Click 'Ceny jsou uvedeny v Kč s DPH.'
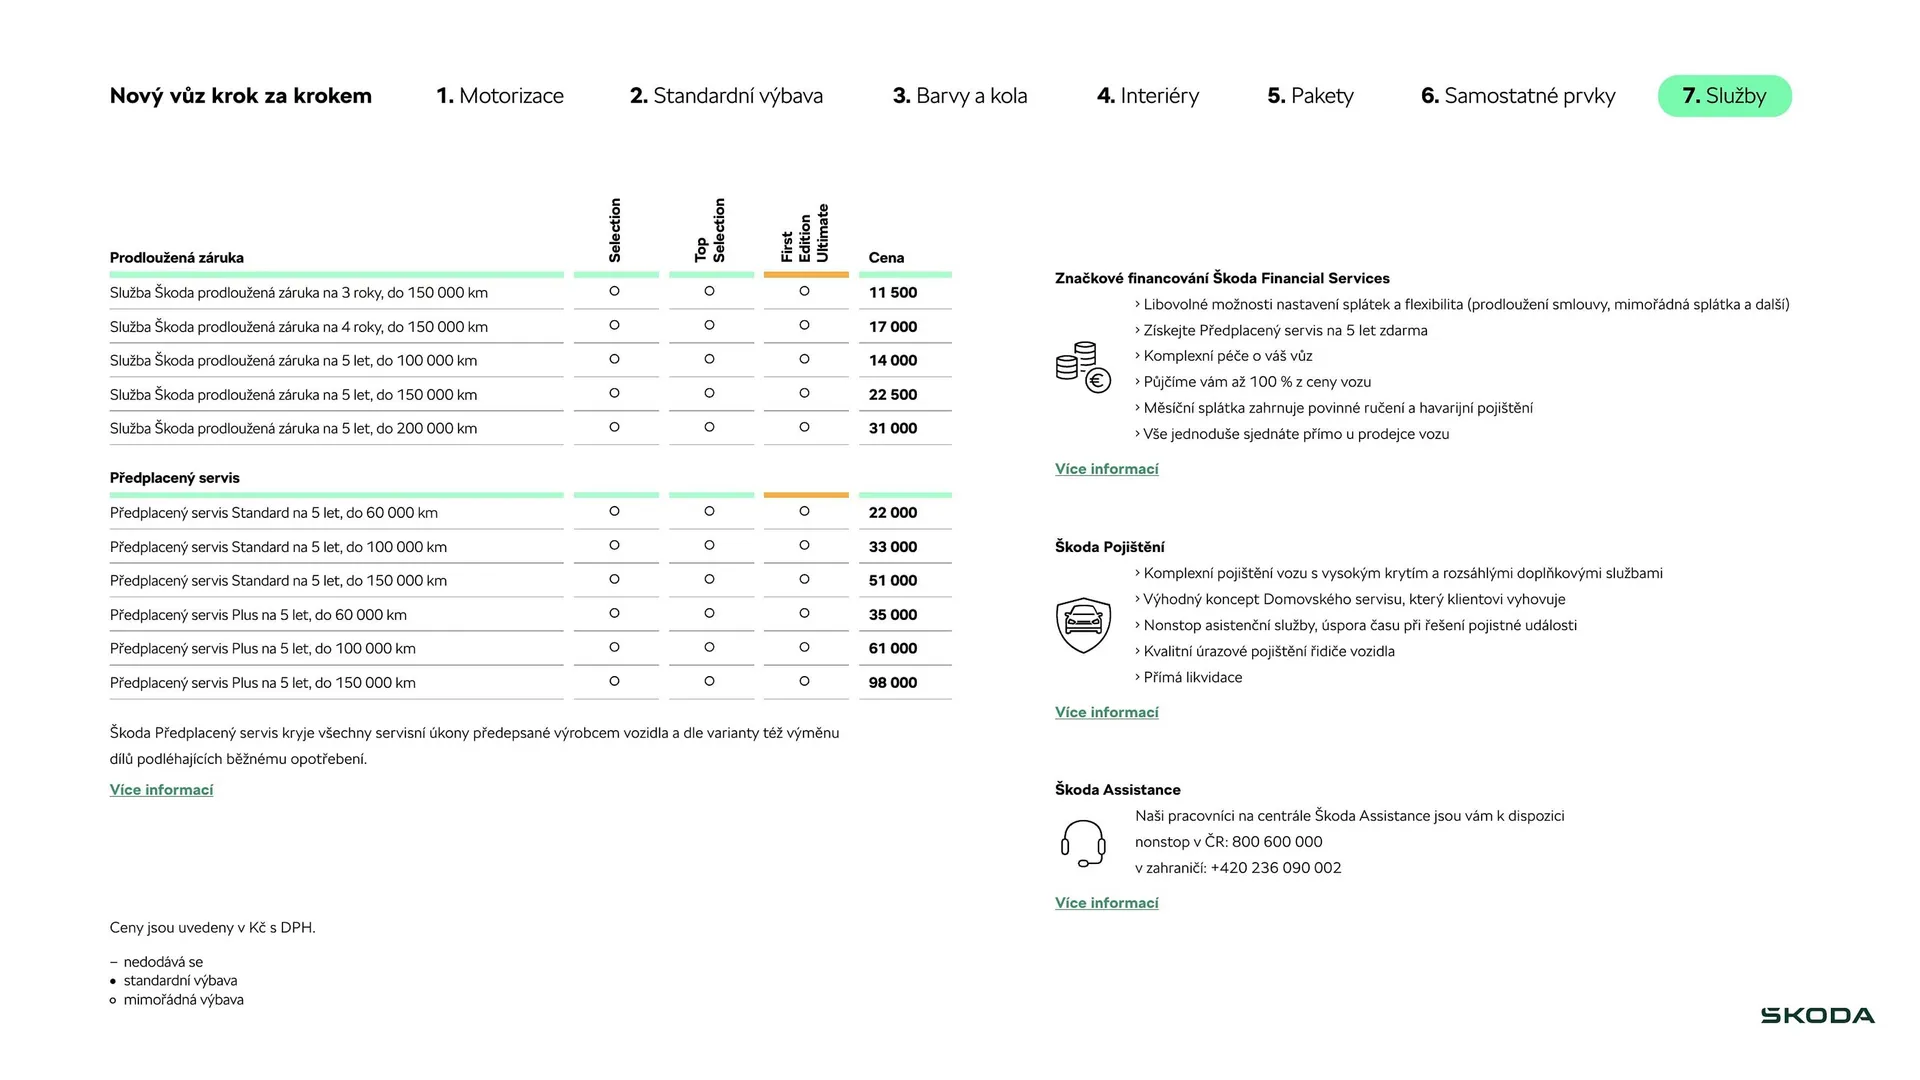This screenshot has height=1080, width=1920. [213, 928]
